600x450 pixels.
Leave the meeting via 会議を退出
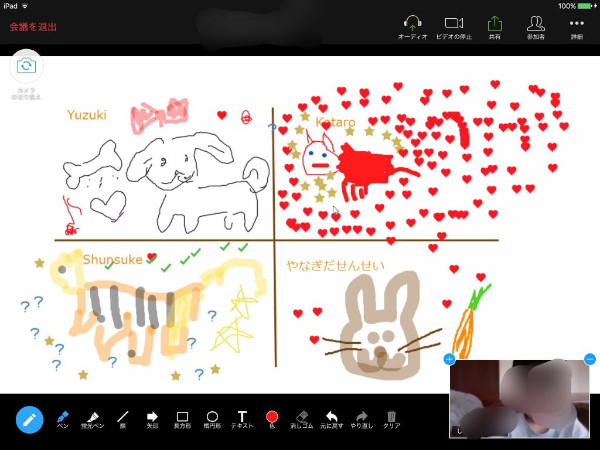click(x=33, y=27)
